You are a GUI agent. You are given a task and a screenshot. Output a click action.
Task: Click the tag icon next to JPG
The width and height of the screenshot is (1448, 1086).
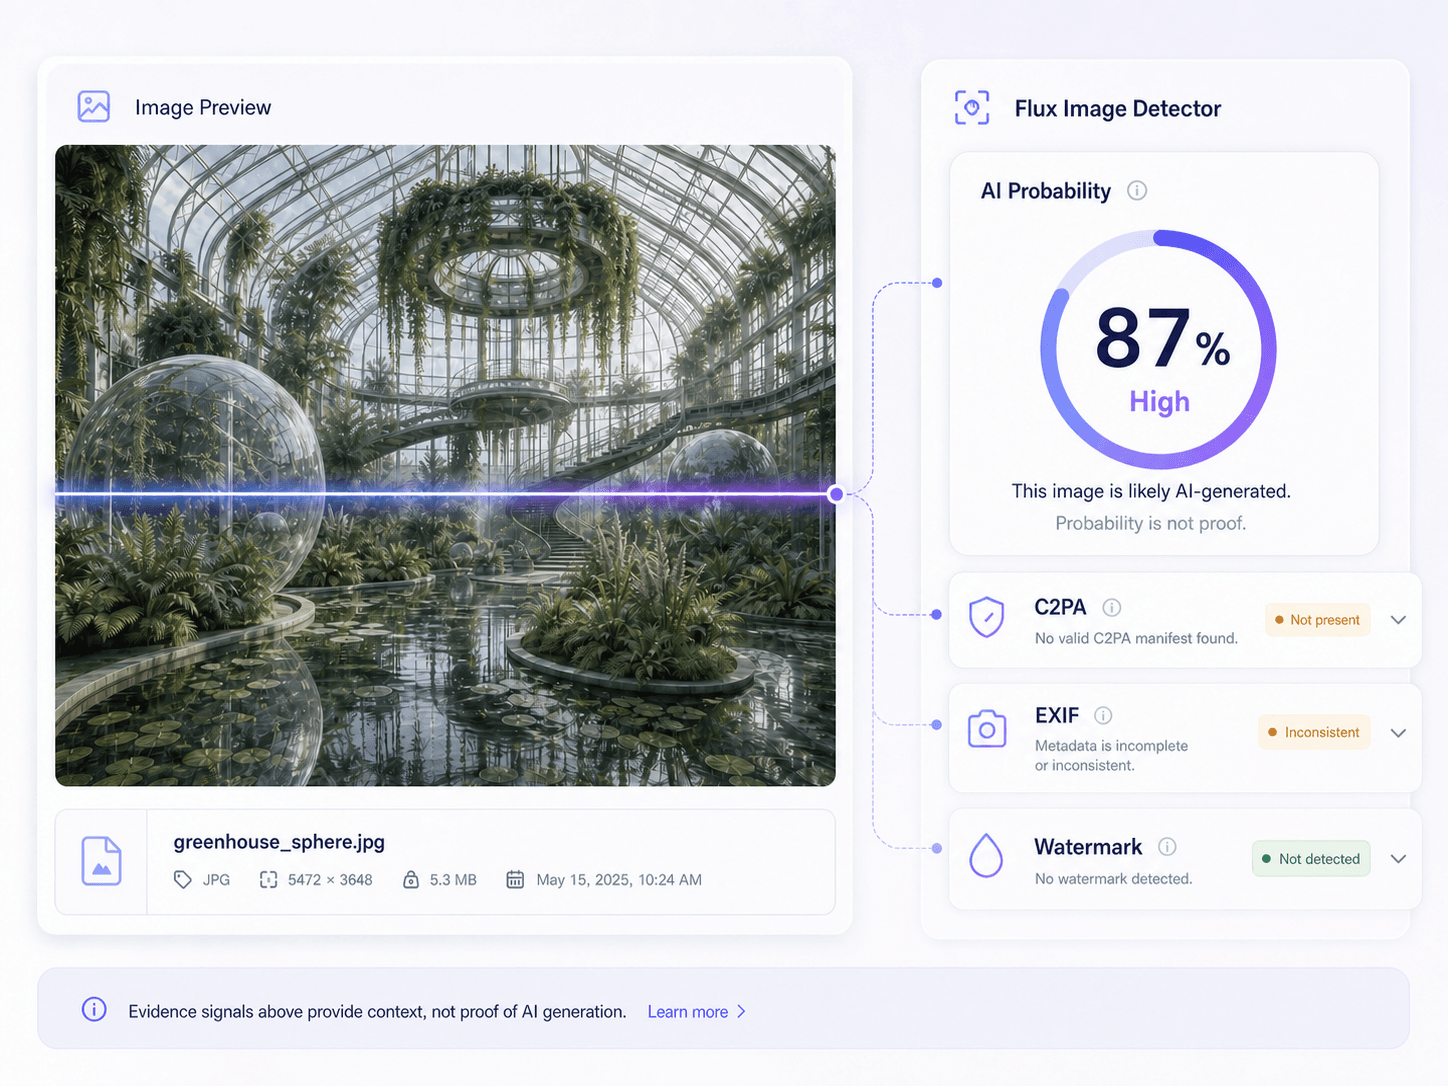(x=182, y=880)
